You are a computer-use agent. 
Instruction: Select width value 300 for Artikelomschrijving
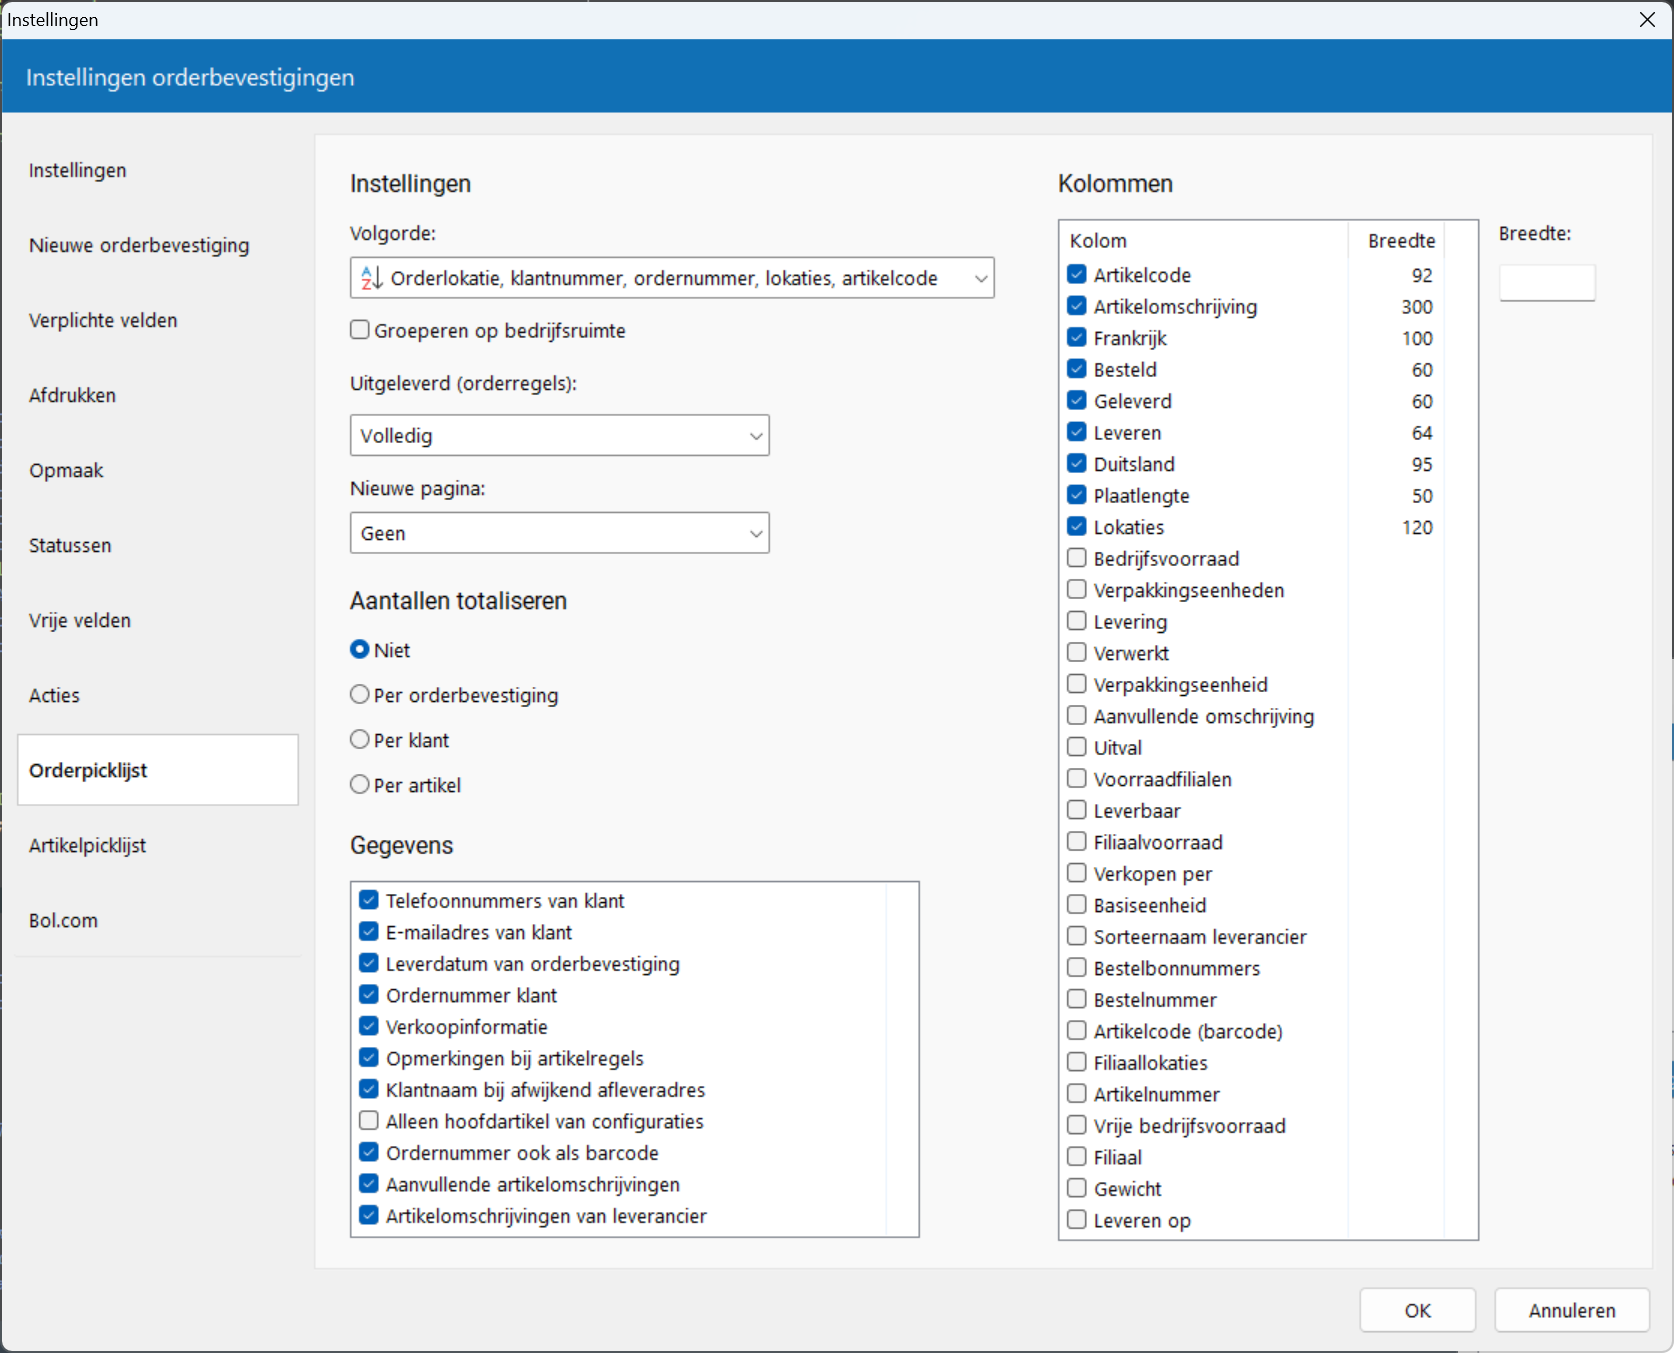coord(1416,307)
